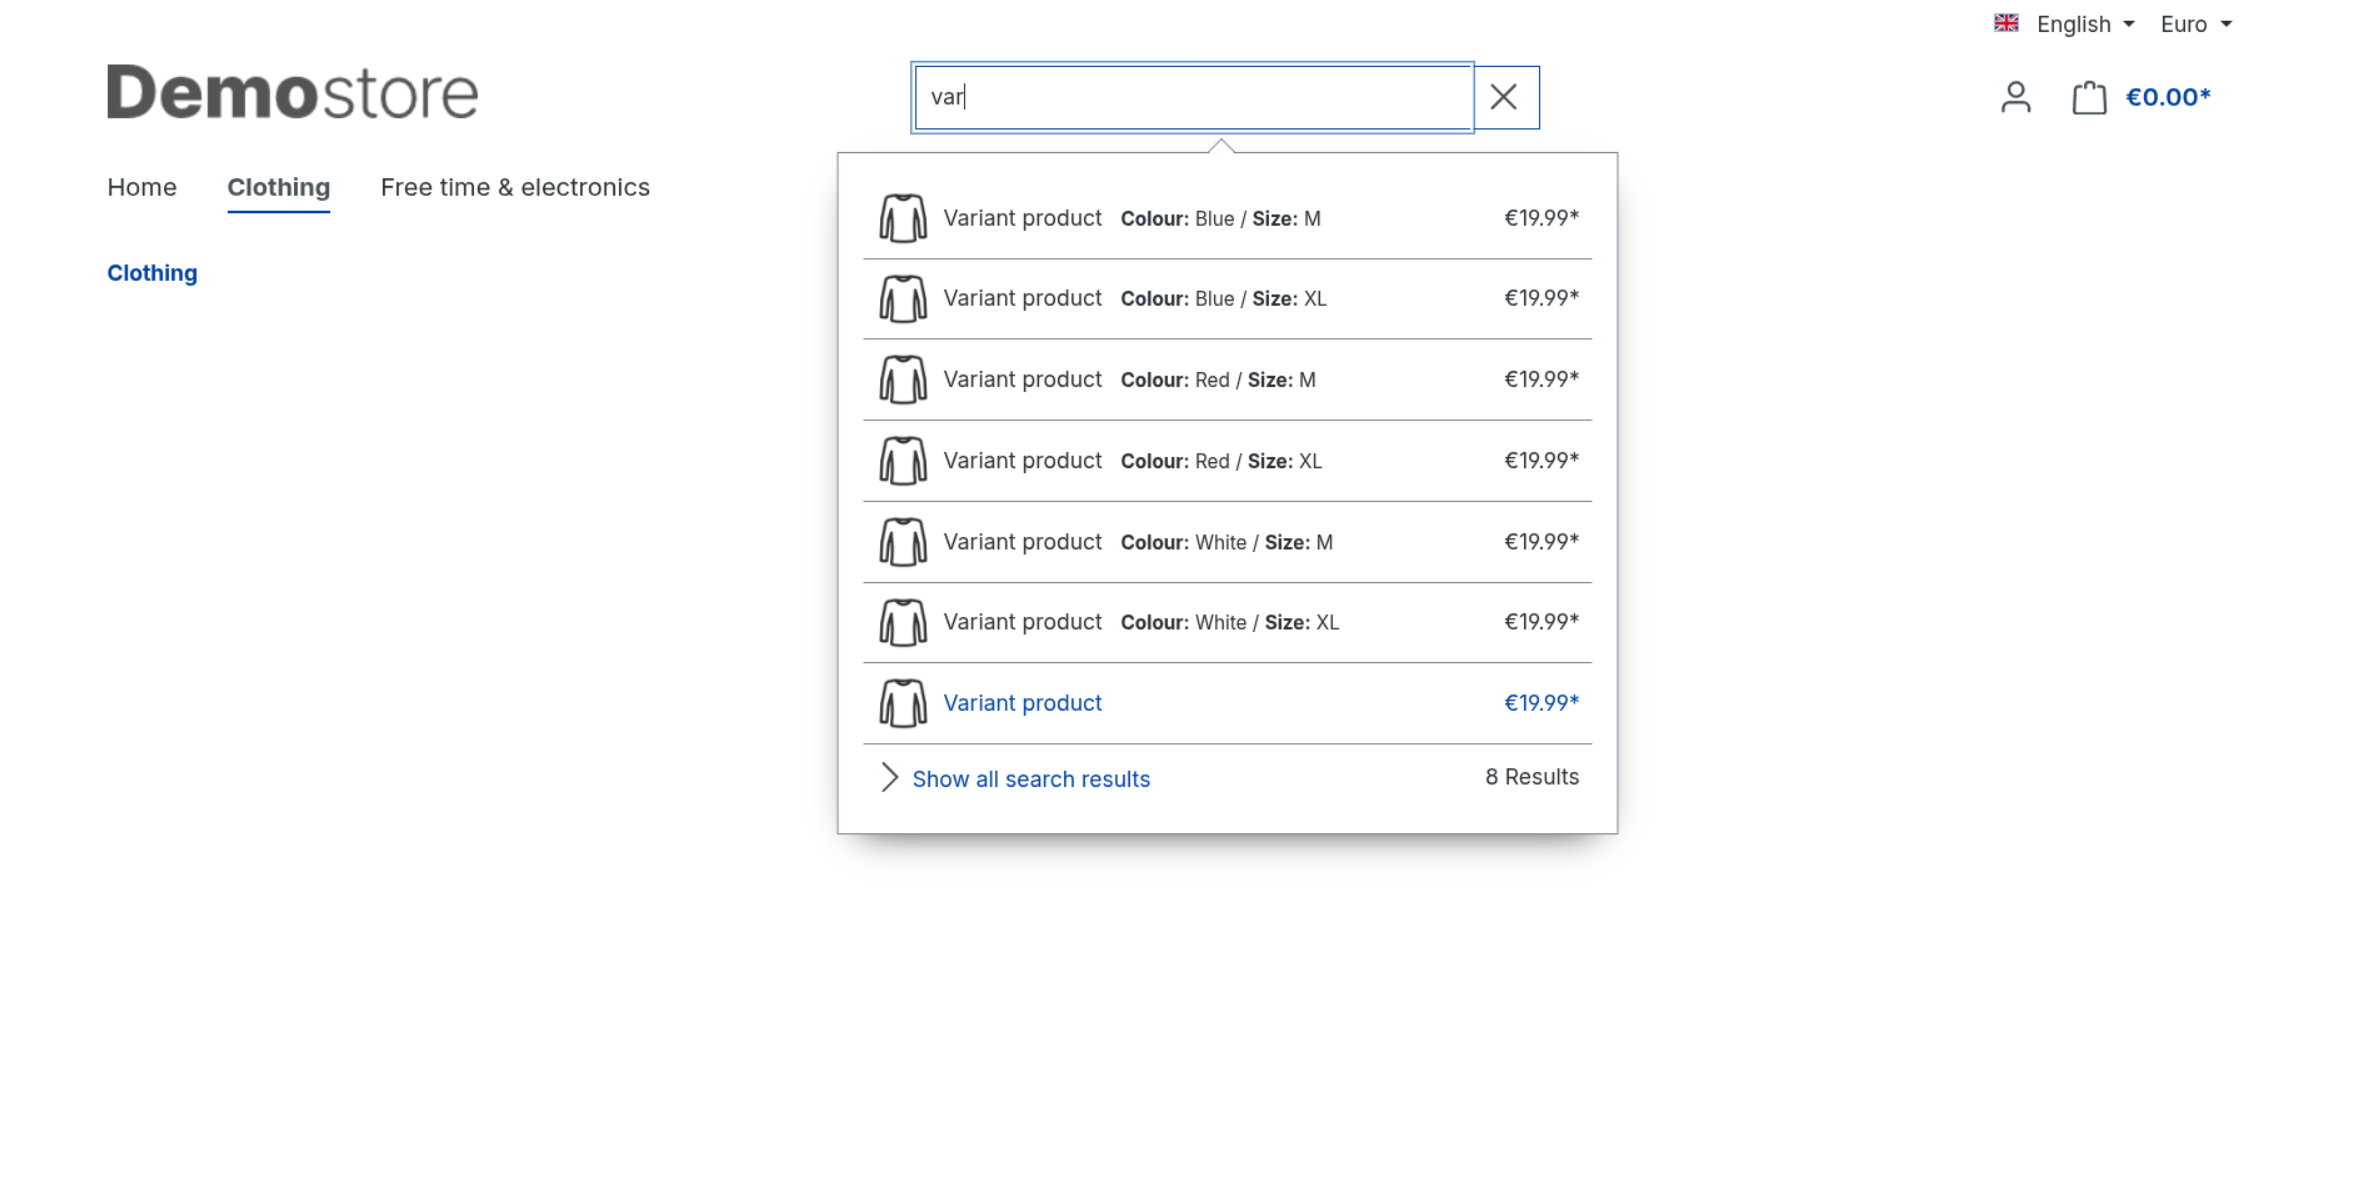Click the cart total €0.00*
Image resolution: width=2356 pixels, height=1183 pixels.
(x=2167, y=97)
